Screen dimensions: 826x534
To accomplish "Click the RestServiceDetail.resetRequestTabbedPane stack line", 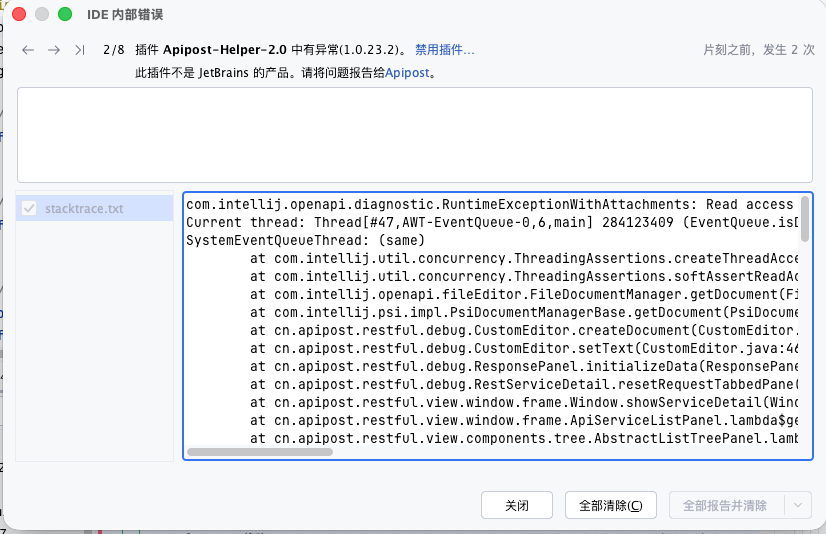I will [x=524, y=384].
